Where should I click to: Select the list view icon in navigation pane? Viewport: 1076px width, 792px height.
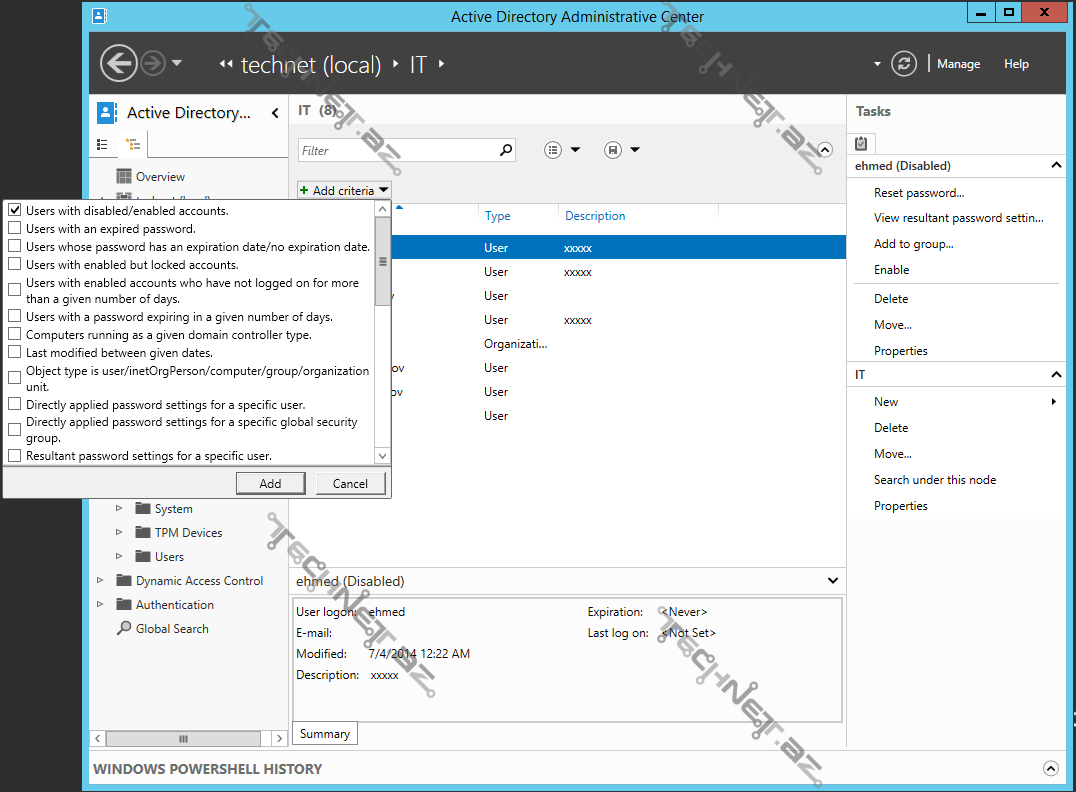coord(103,144)
